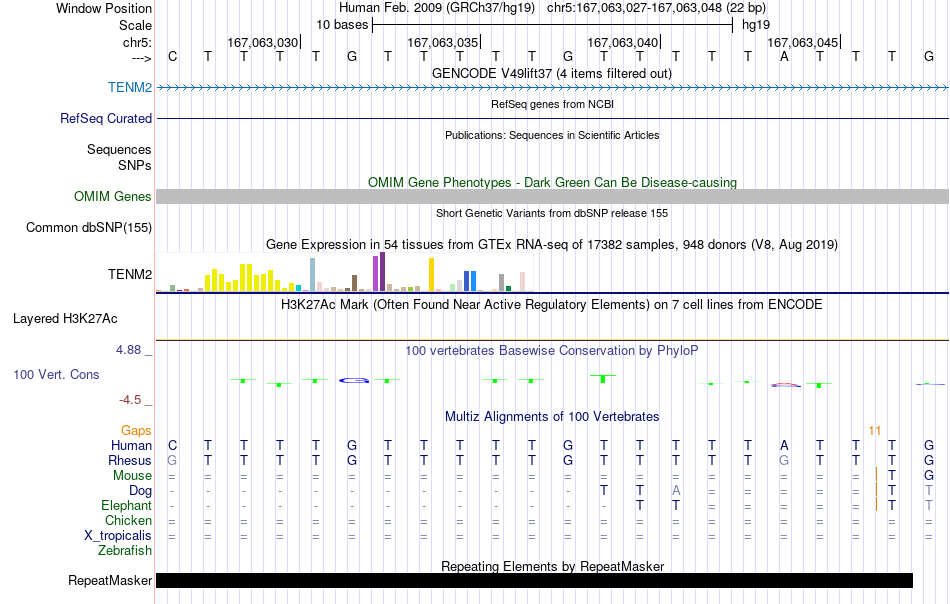The height and width of the screenshot is (604, 950).
Task: Click the Multiz Alignments of 100 Vertebrates title
Action: 552,417
